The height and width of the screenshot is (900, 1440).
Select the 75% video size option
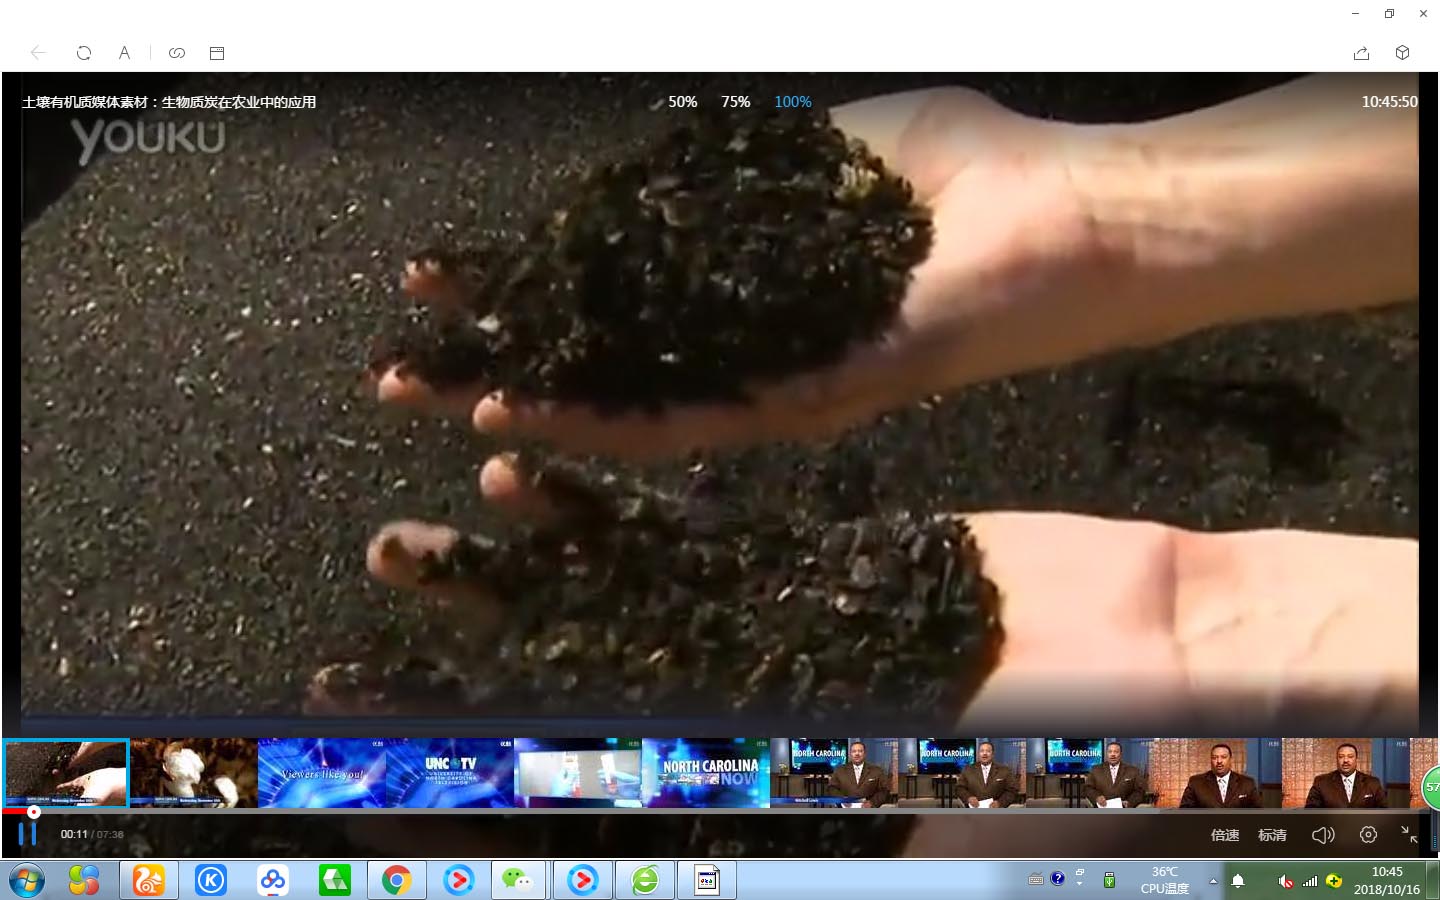click(735, 102)
